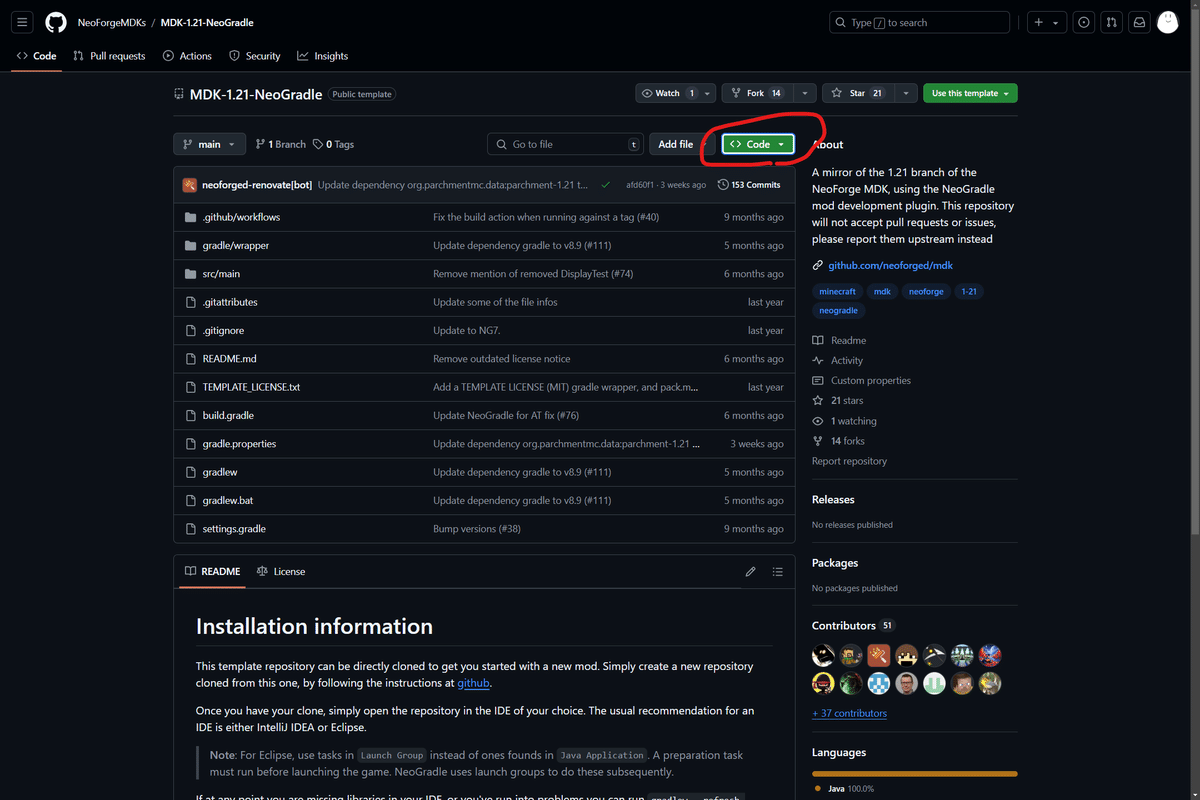
Task: Click the Fork button
Action: click(758, 93)
